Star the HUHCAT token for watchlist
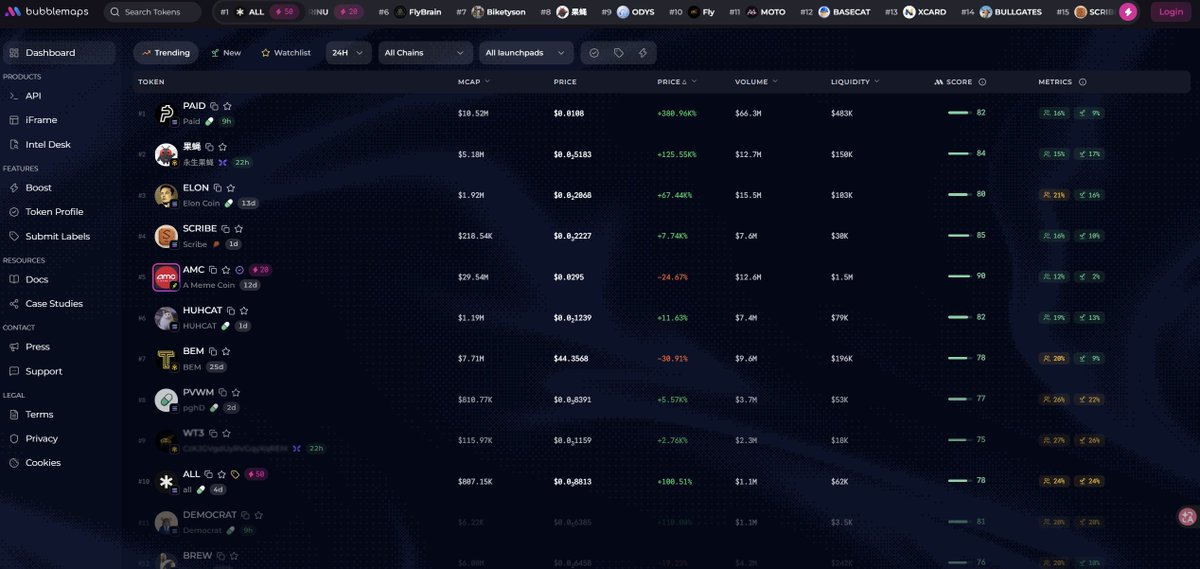 click(243, 311)
